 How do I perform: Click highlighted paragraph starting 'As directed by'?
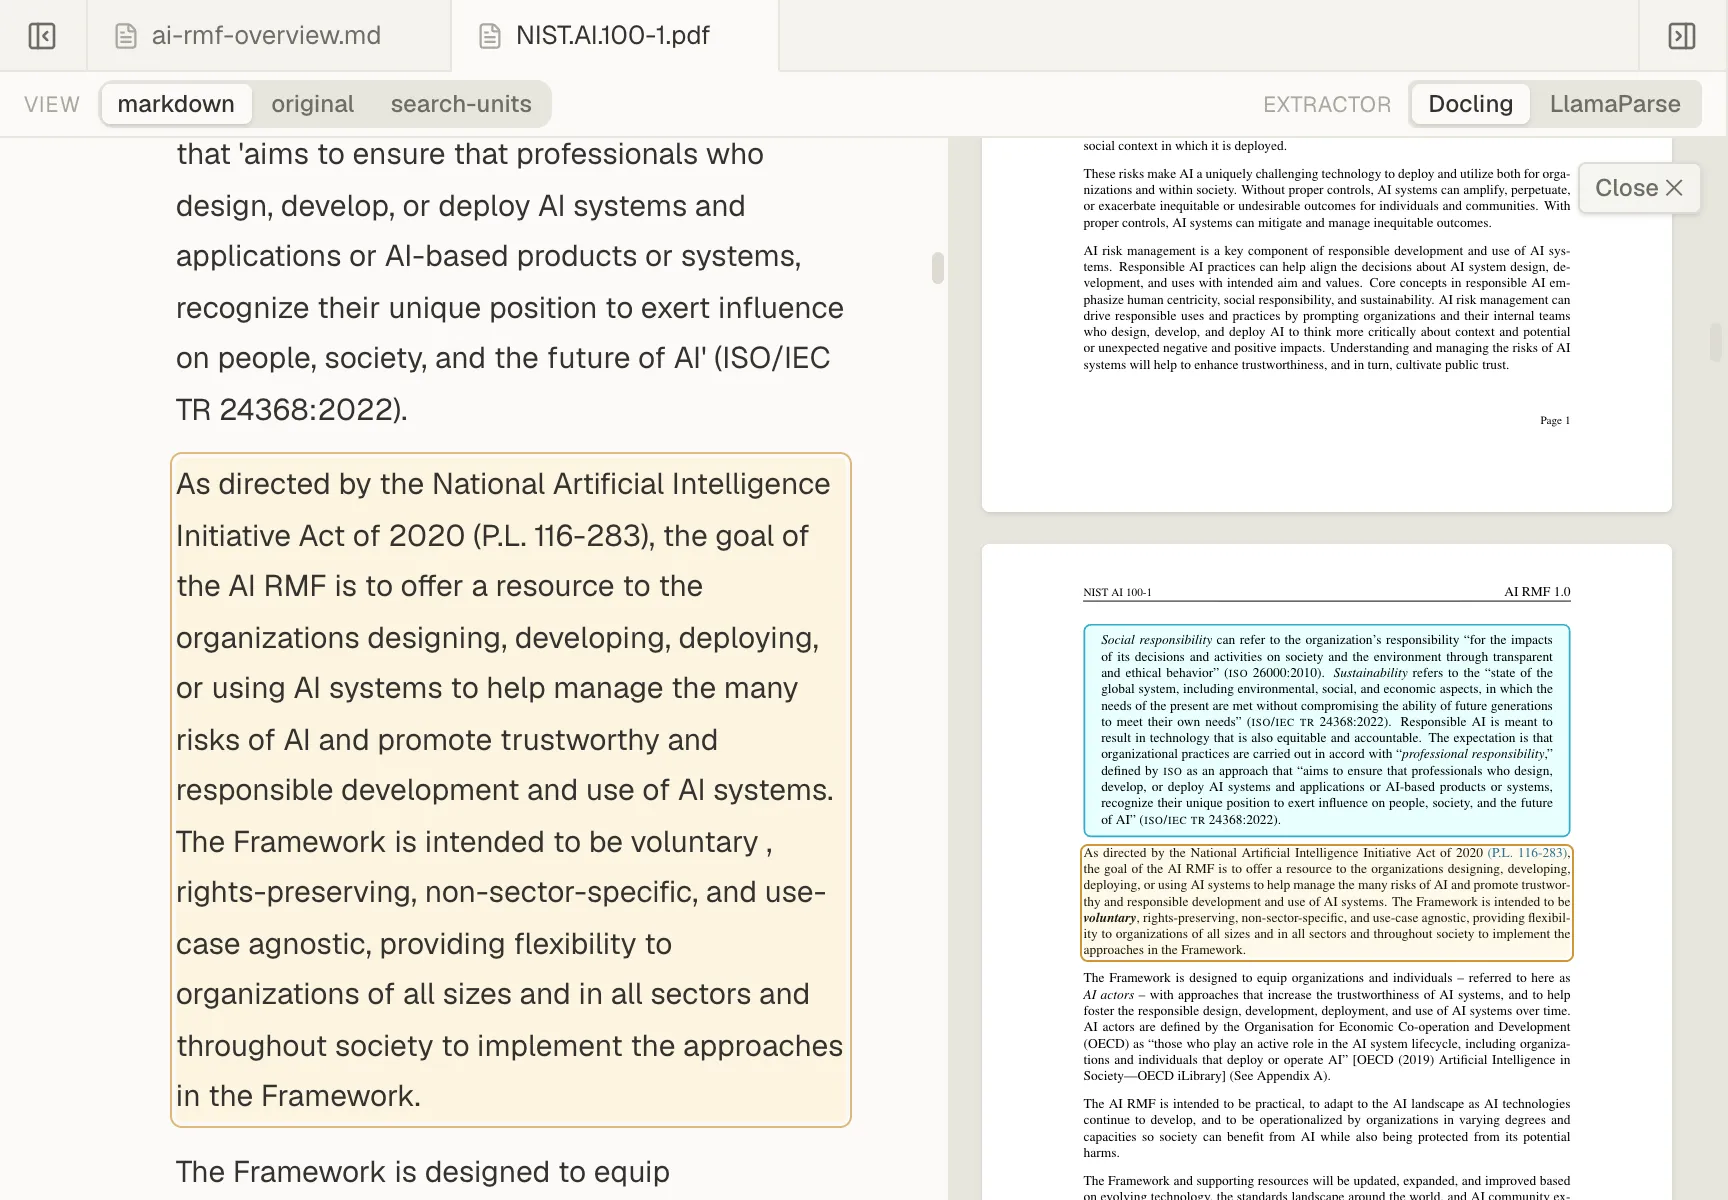(511, 790)
